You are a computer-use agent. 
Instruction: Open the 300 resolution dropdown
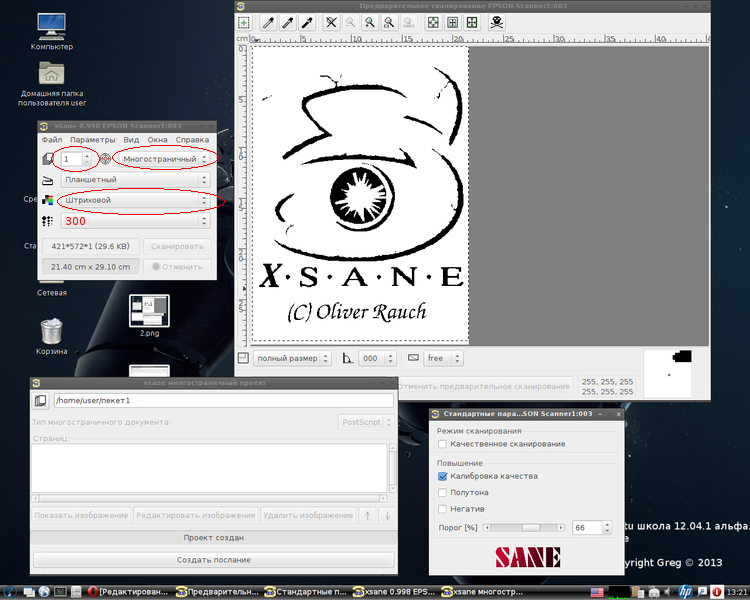click(135, 221)
